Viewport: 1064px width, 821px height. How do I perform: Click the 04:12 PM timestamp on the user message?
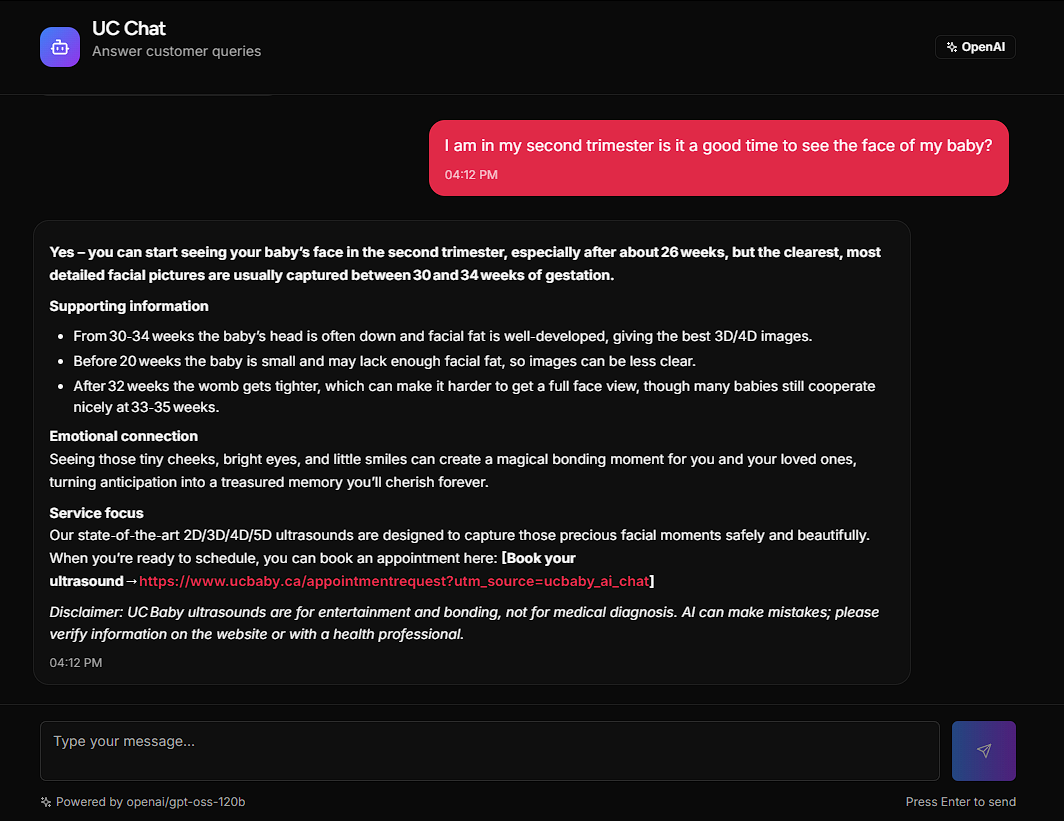pos(471,174)
